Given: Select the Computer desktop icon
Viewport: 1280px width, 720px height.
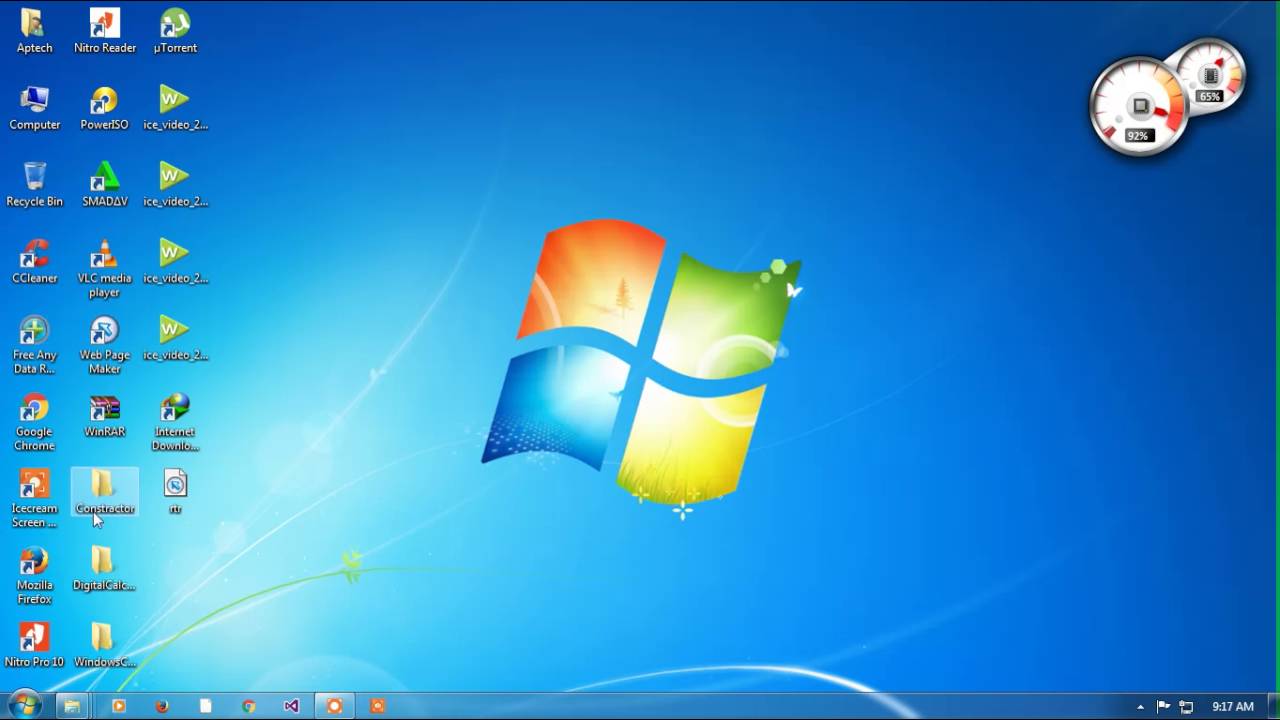Looking at the screenshot, I should [34, 108].
